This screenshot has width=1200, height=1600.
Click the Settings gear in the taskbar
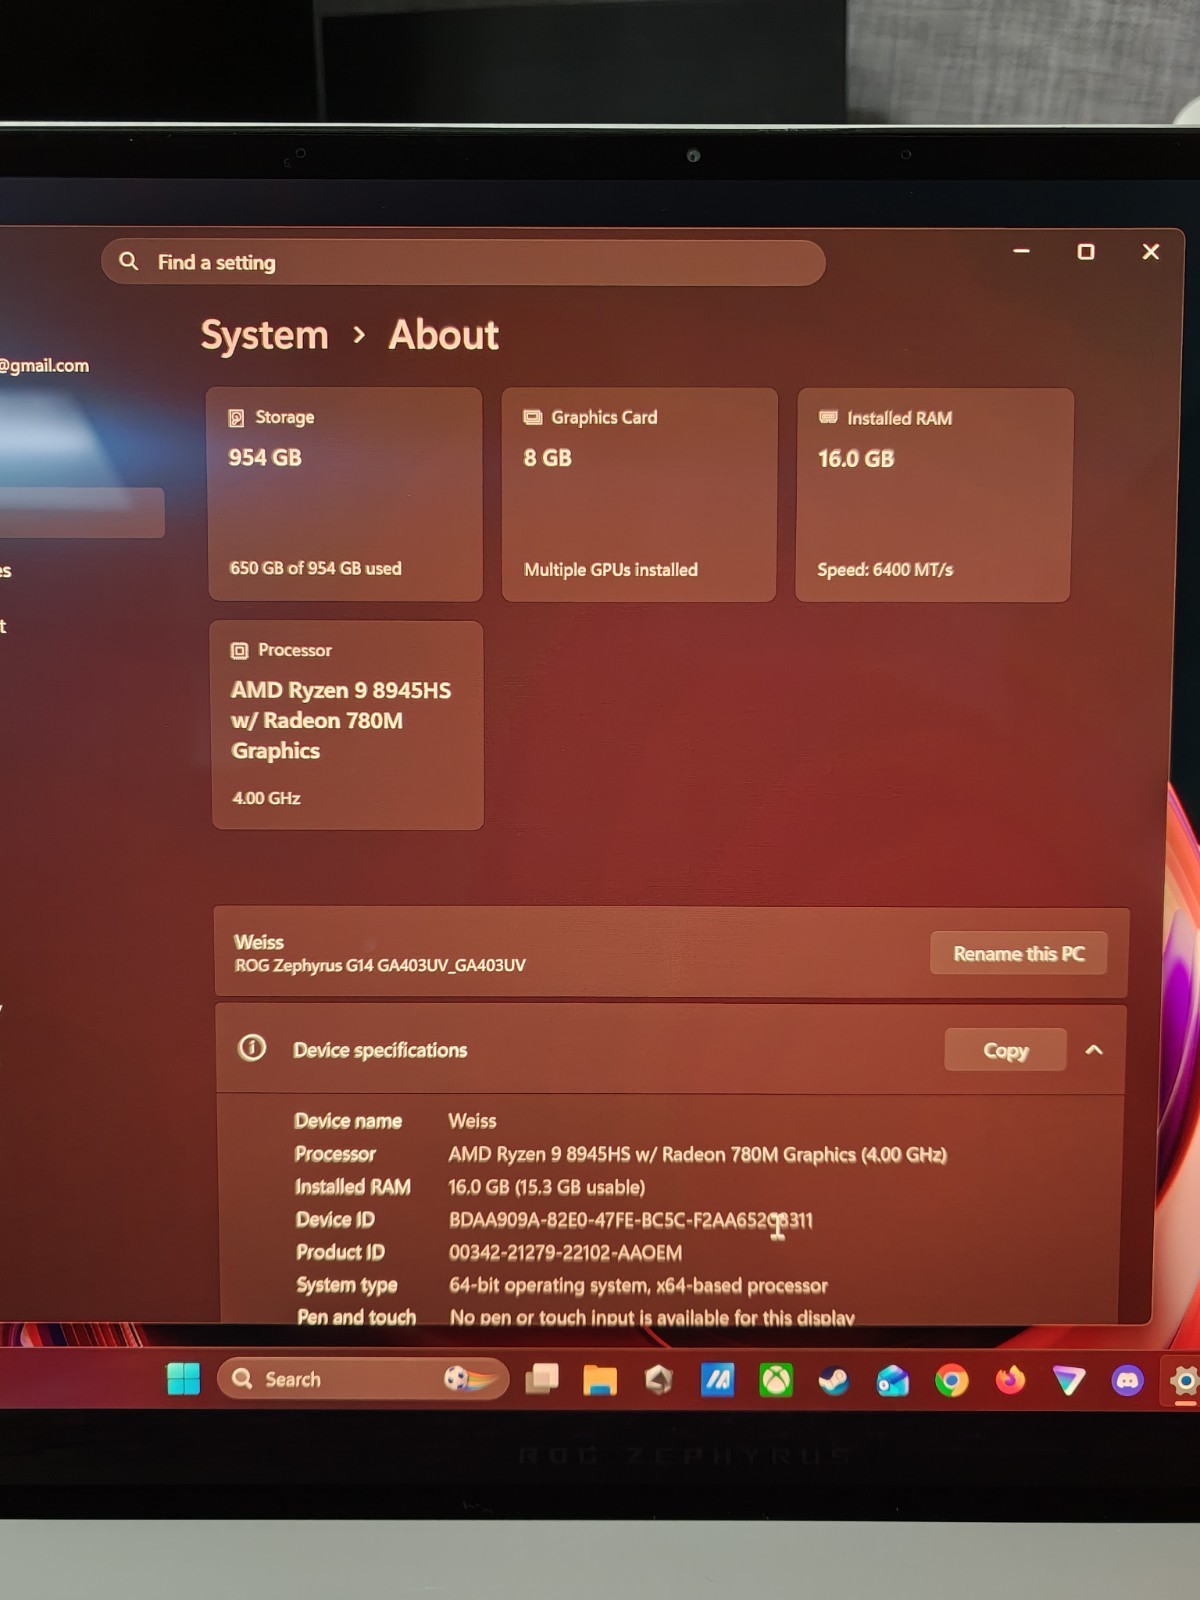[1184, 1381]
